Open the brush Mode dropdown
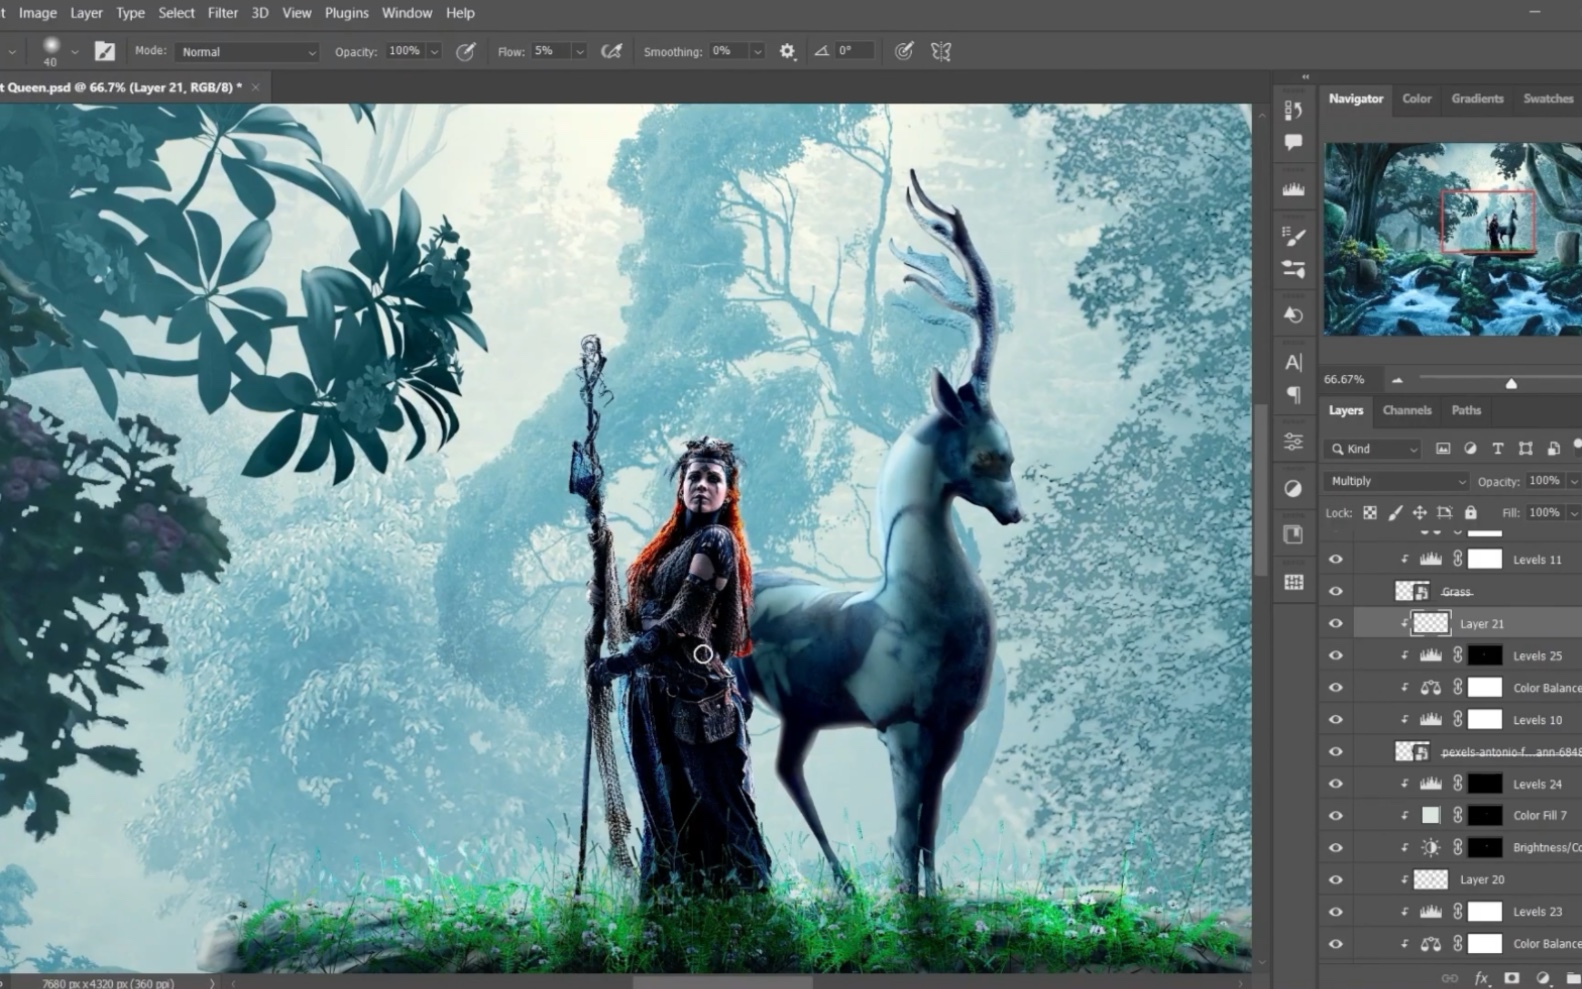The height and width of the screenshot is (989, 1582). click(247, 52)
